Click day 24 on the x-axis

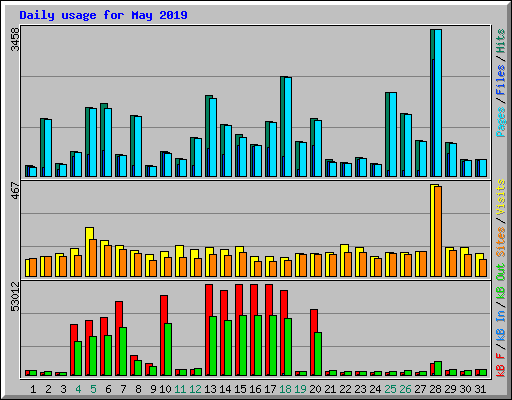tap(375, 389)
